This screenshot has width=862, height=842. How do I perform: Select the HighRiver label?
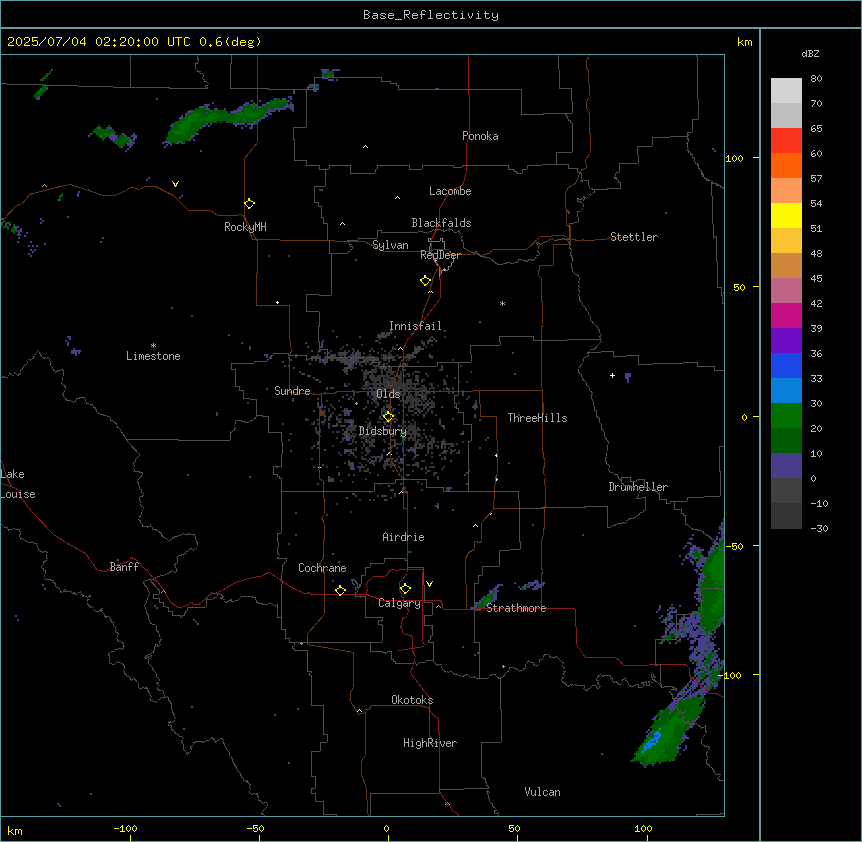(x=430, y=743)
